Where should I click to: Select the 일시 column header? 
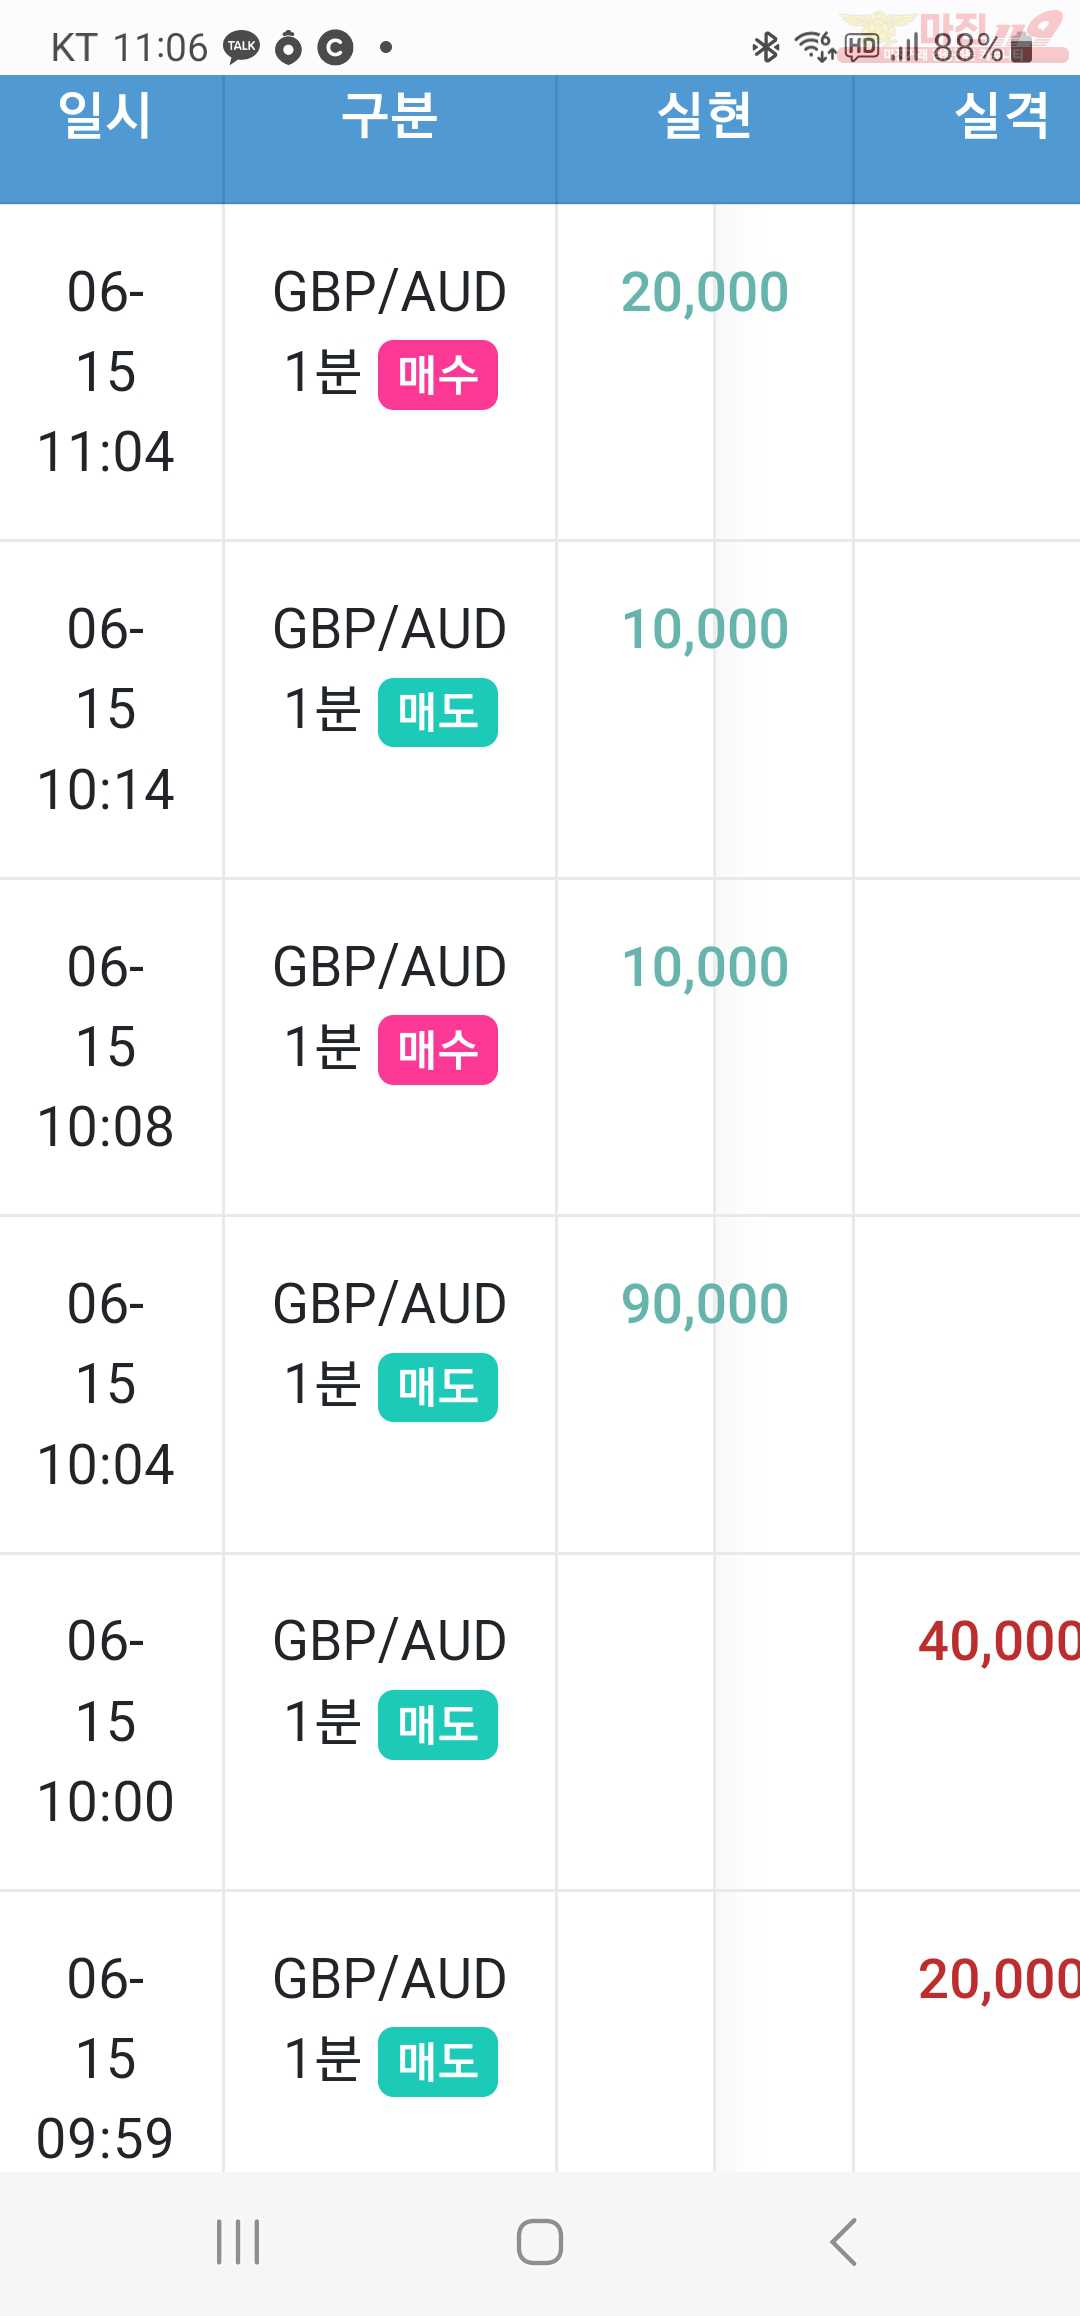click(105, 115)
